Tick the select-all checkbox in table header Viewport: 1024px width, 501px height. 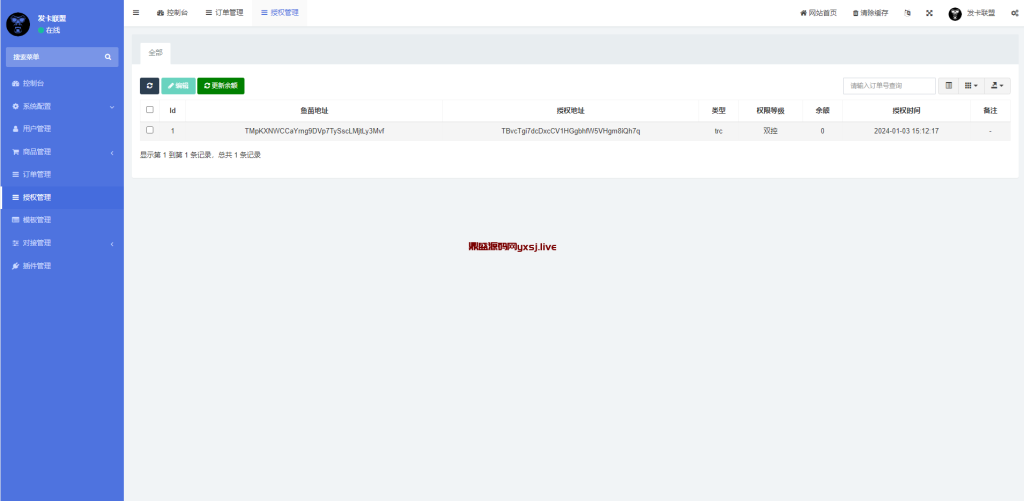(x=150, y=110)
